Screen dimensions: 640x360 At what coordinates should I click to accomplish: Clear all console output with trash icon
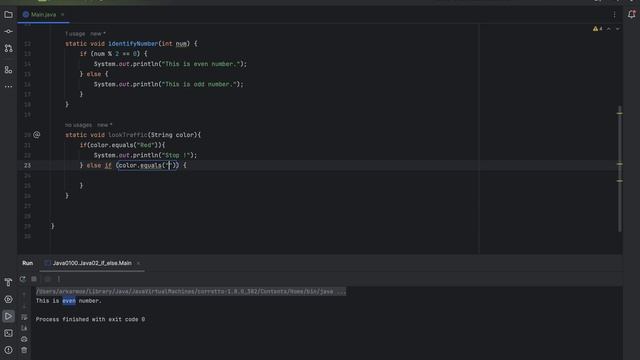tap(24, 350)
